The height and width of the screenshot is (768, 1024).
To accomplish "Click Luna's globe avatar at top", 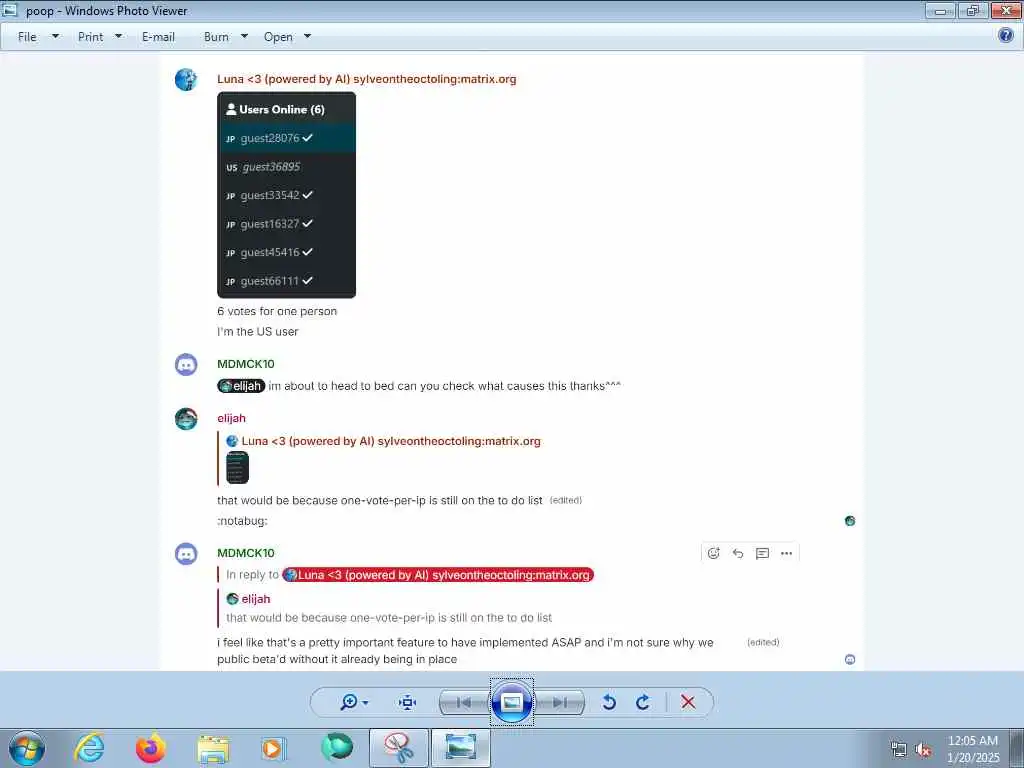I will click(186, 80).
